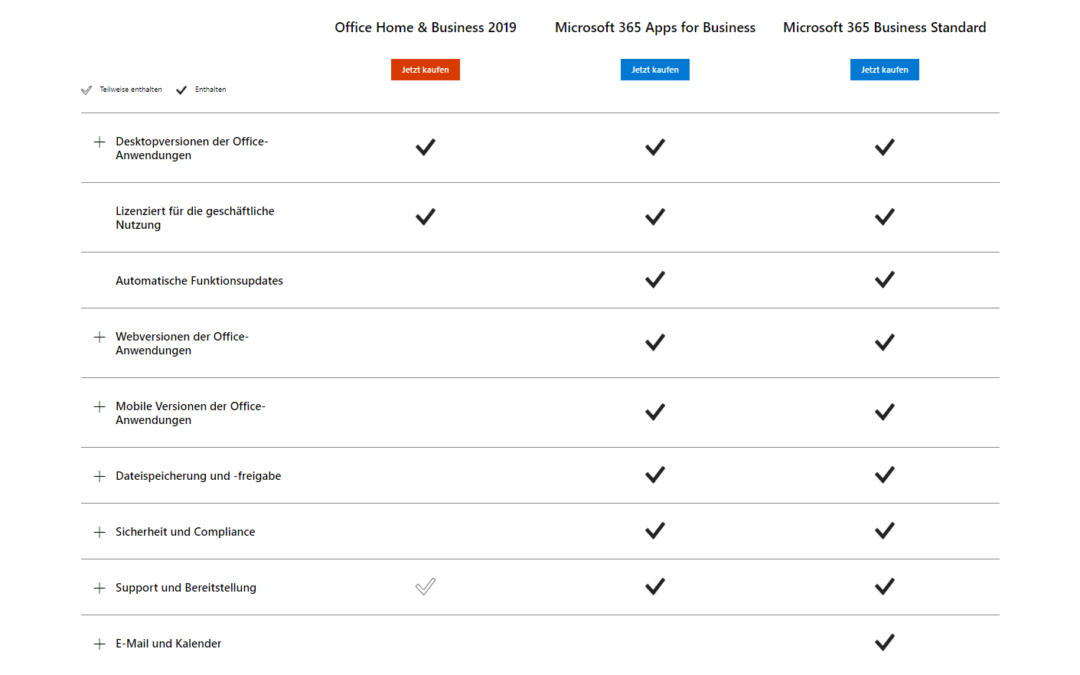Click the Mobile Versionen der Office-Anwendungen label text
Image resolution: width=1080 pixels, height=675 pixels.
(x=190, y=413)
